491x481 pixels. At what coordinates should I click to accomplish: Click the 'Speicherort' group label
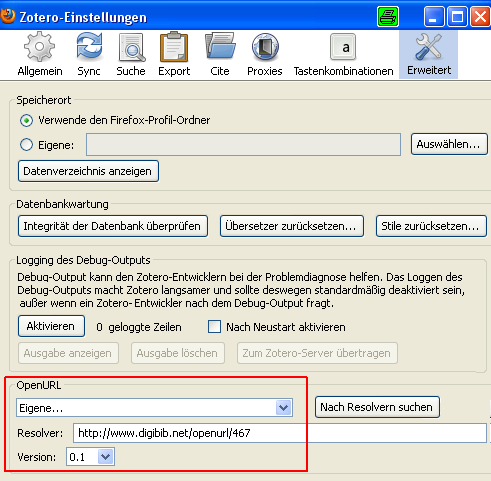44,100
